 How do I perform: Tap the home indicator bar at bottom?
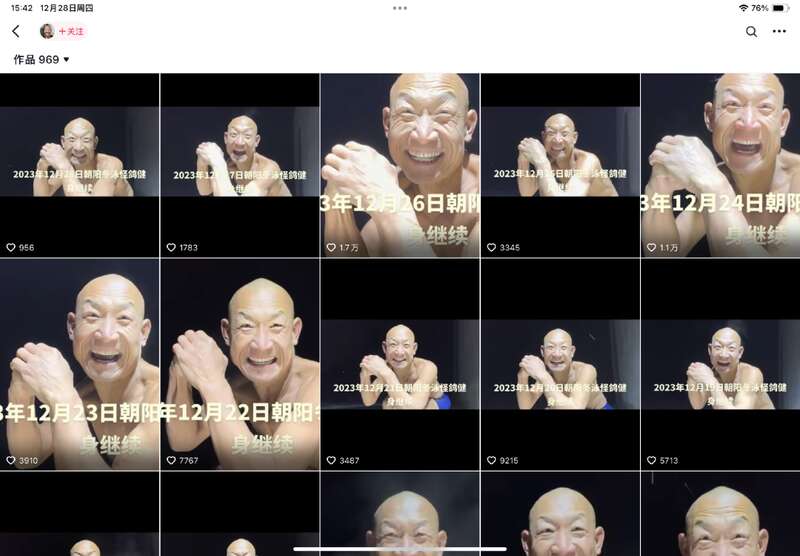click(400, 549)
